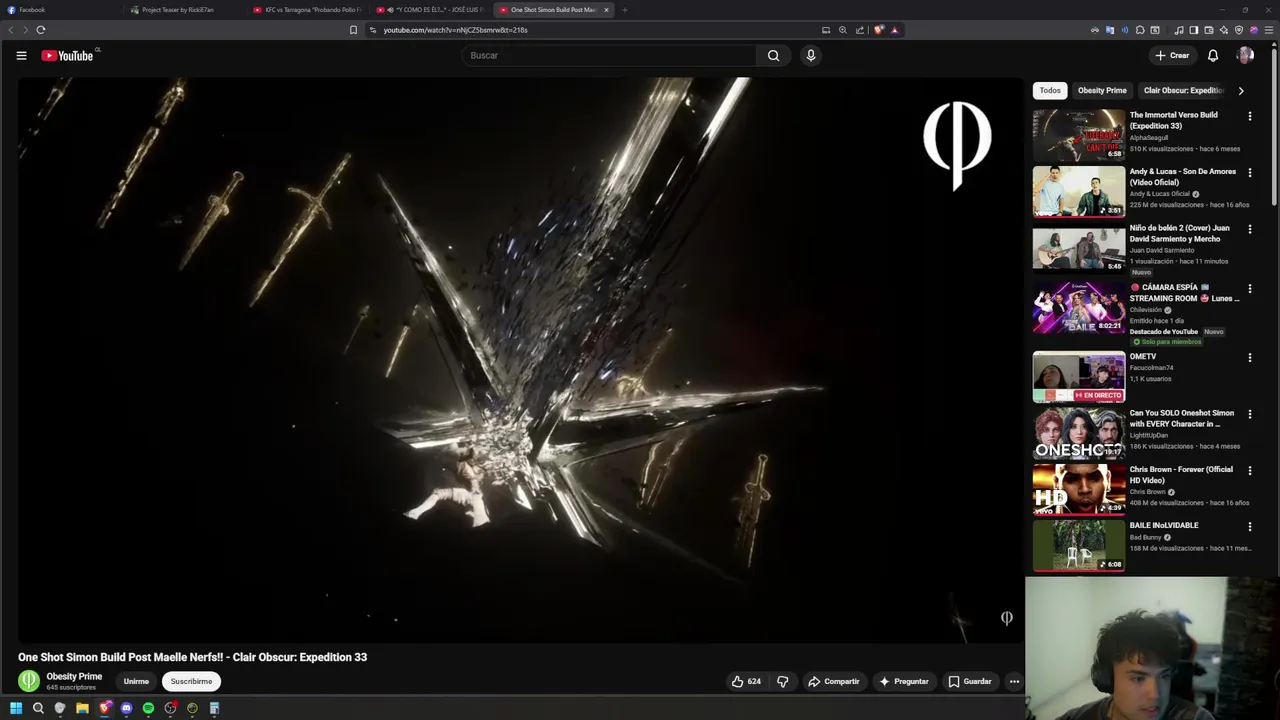Open the Obesity Prime channel name link
1280x720 pixels.
74,676
